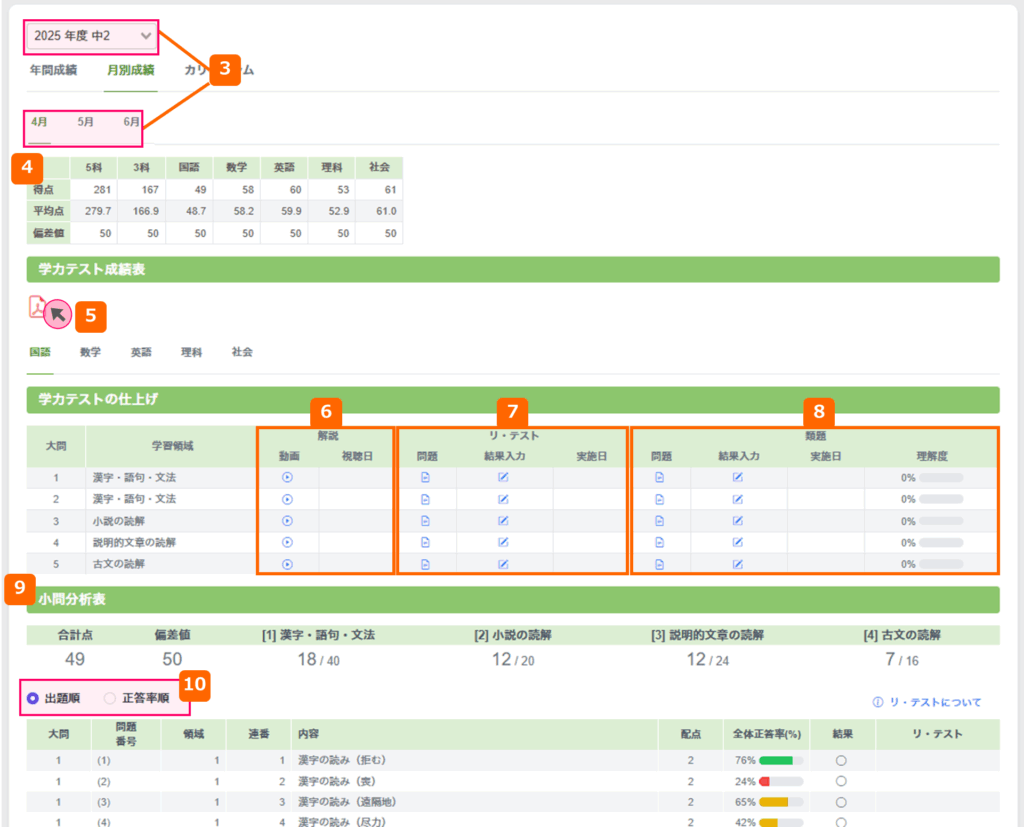Play the 解説 video for 小説の読解
Screen dimensions: 1024x827
287,520
